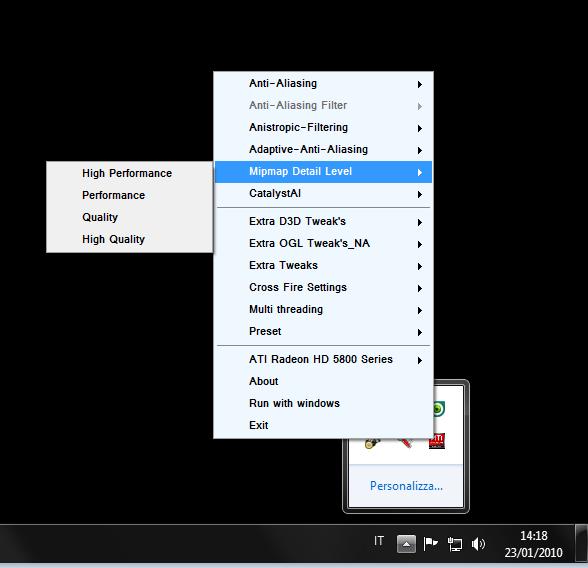Expand the Multi threading submenu

coord(323,310)
